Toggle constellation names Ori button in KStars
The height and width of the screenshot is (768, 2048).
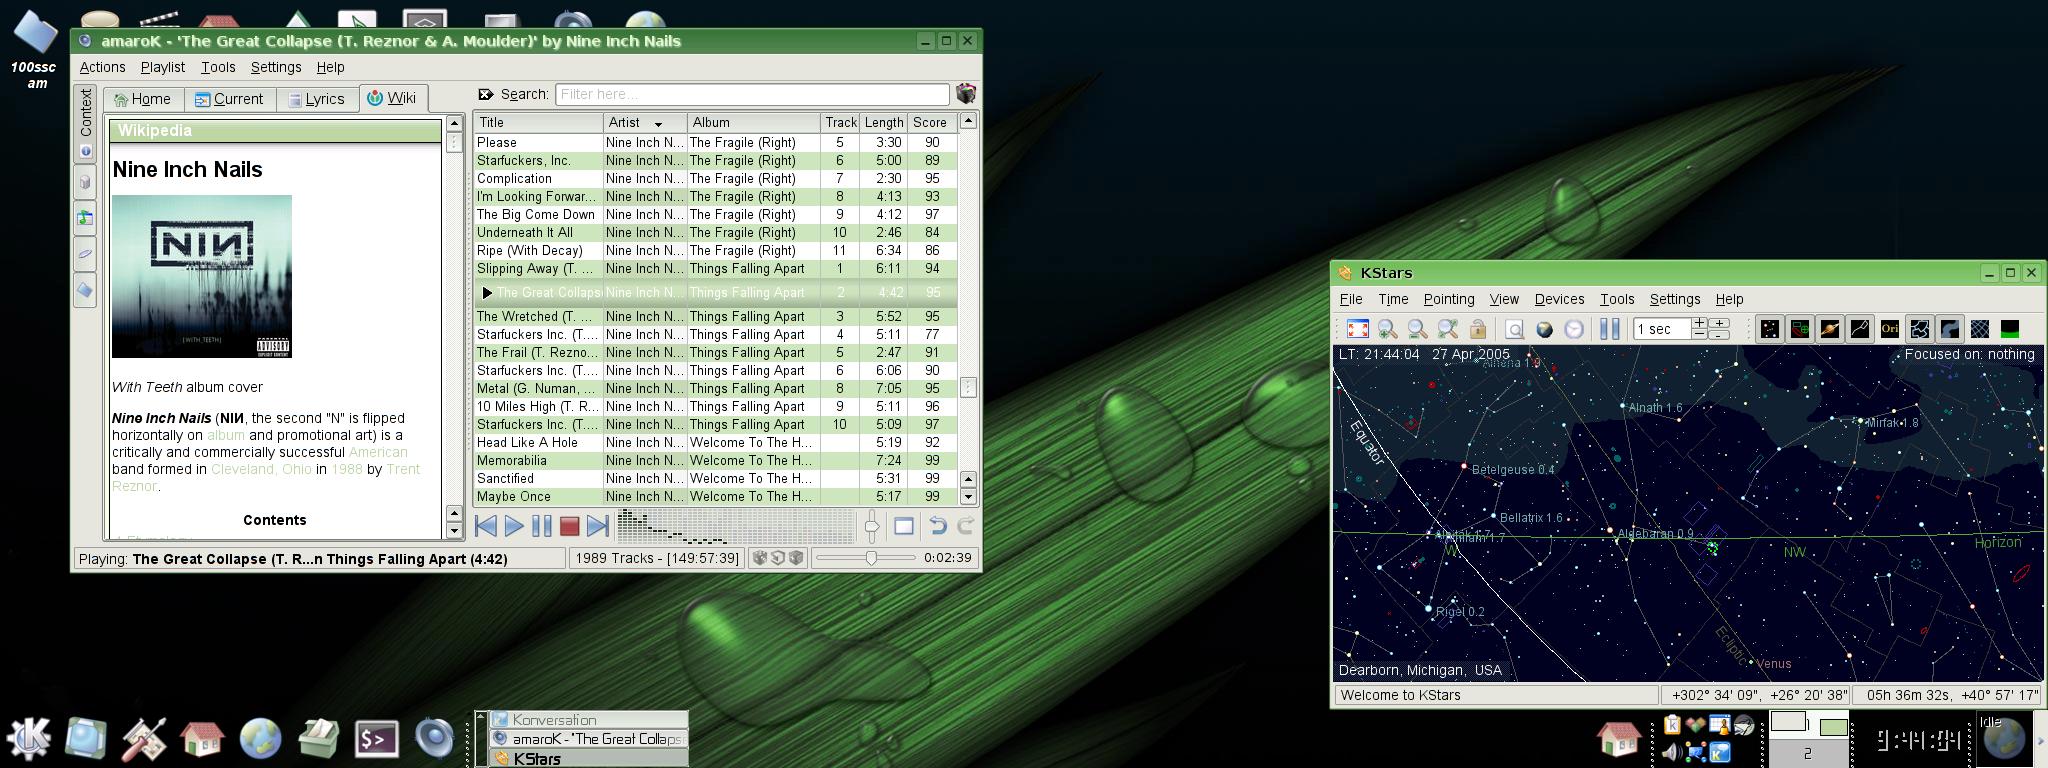pyautogui.click(x=1890, y=329)
